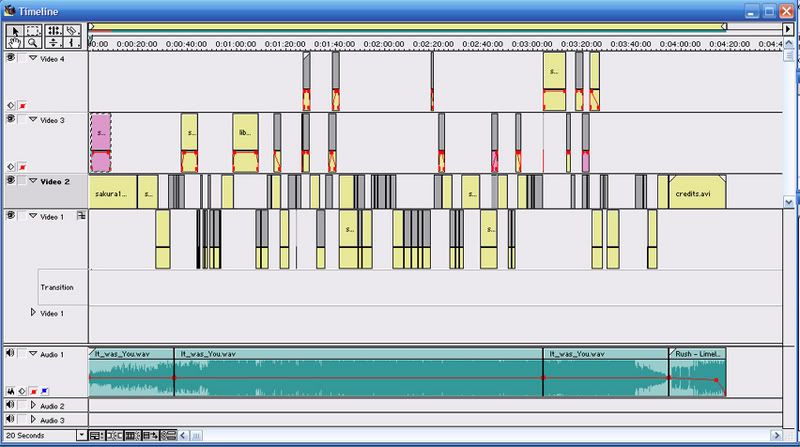Image resolution: width=800 pixels, height=447 pixels.
Task: Select the credits.avi clip
Action: point(696,191)
